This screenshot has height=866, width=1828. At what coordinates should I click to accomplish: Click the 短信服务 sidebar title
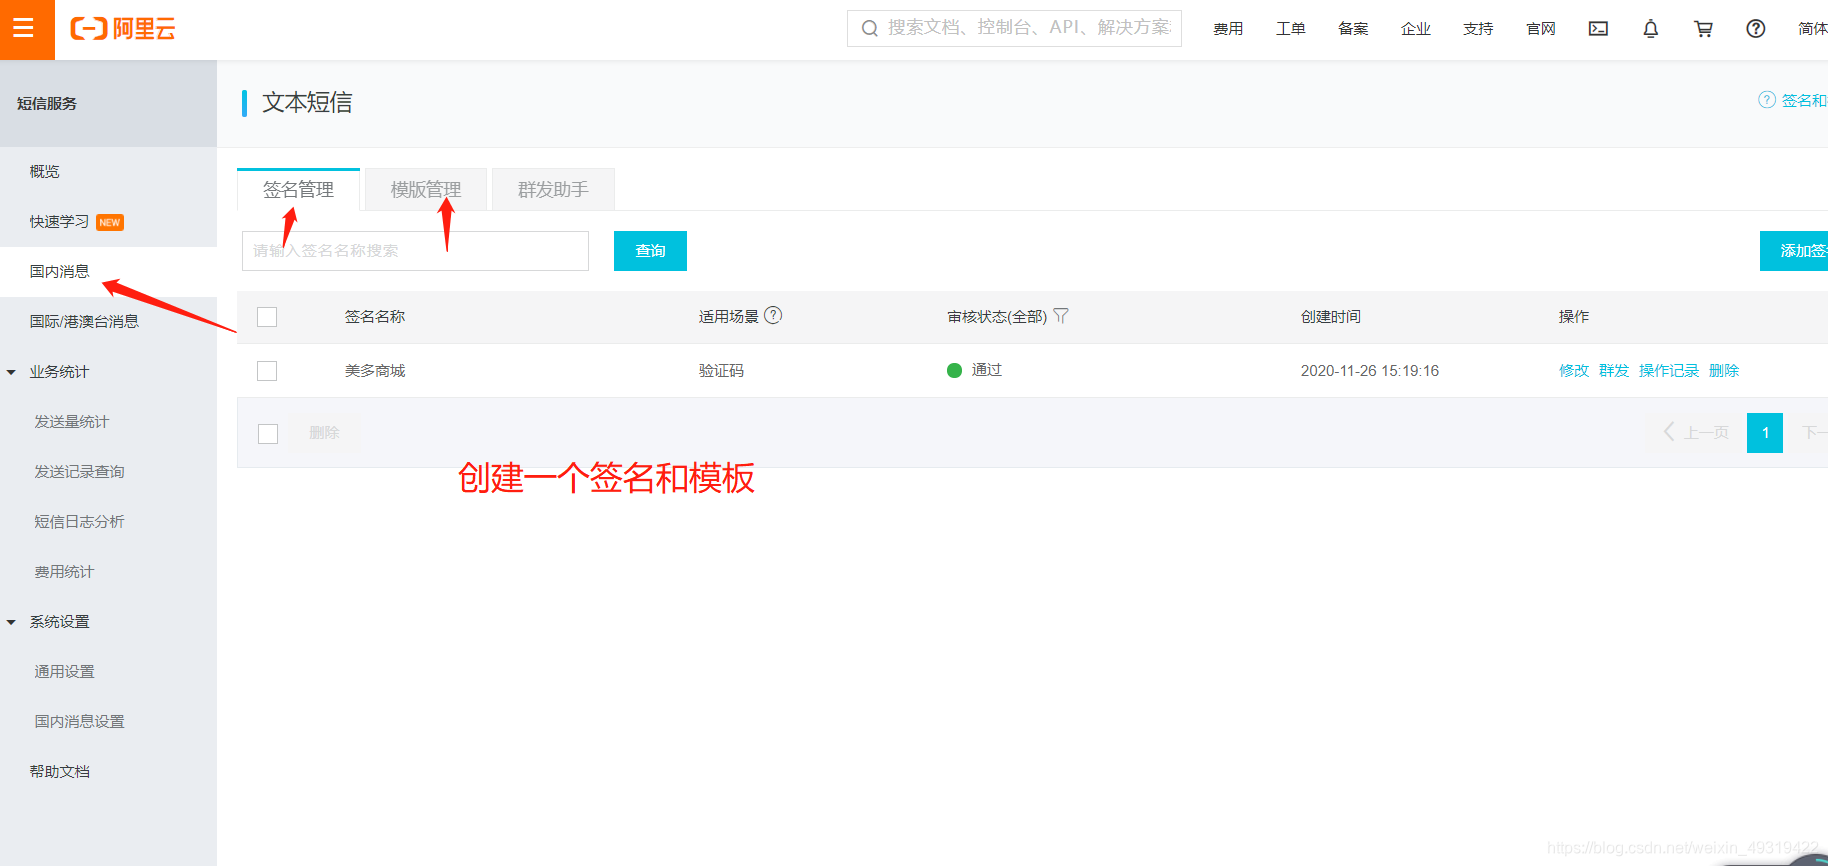47,104
